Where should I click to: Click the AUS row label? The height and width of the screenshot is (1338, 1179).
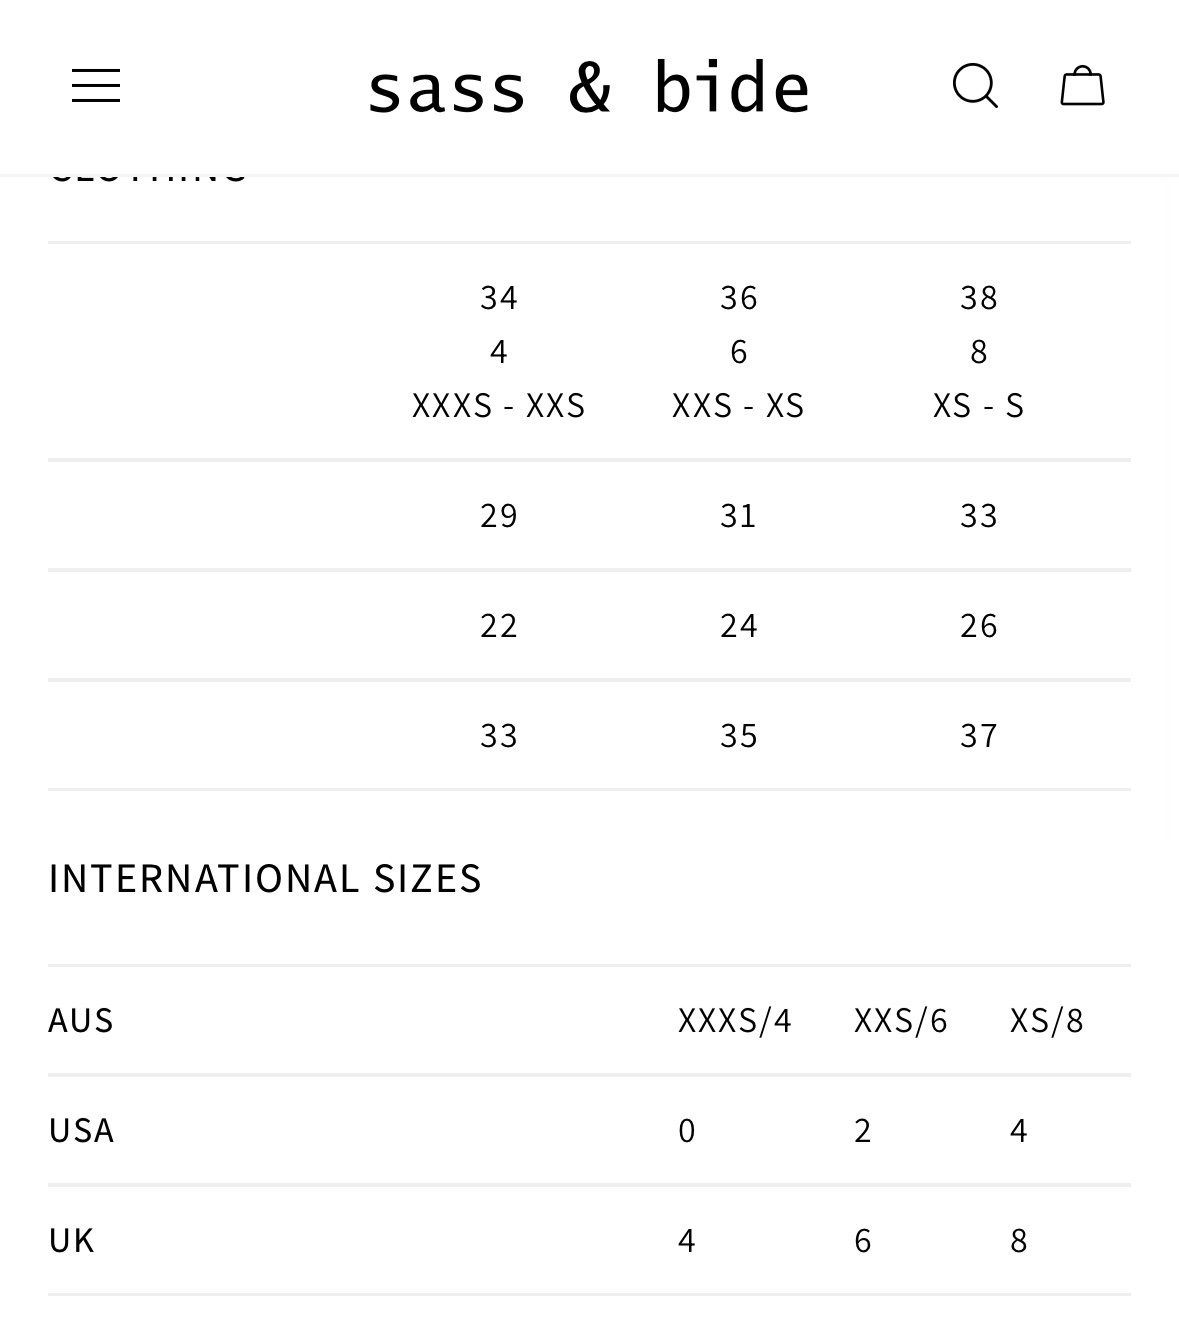pyautogui.click(x=81, y=1021)
